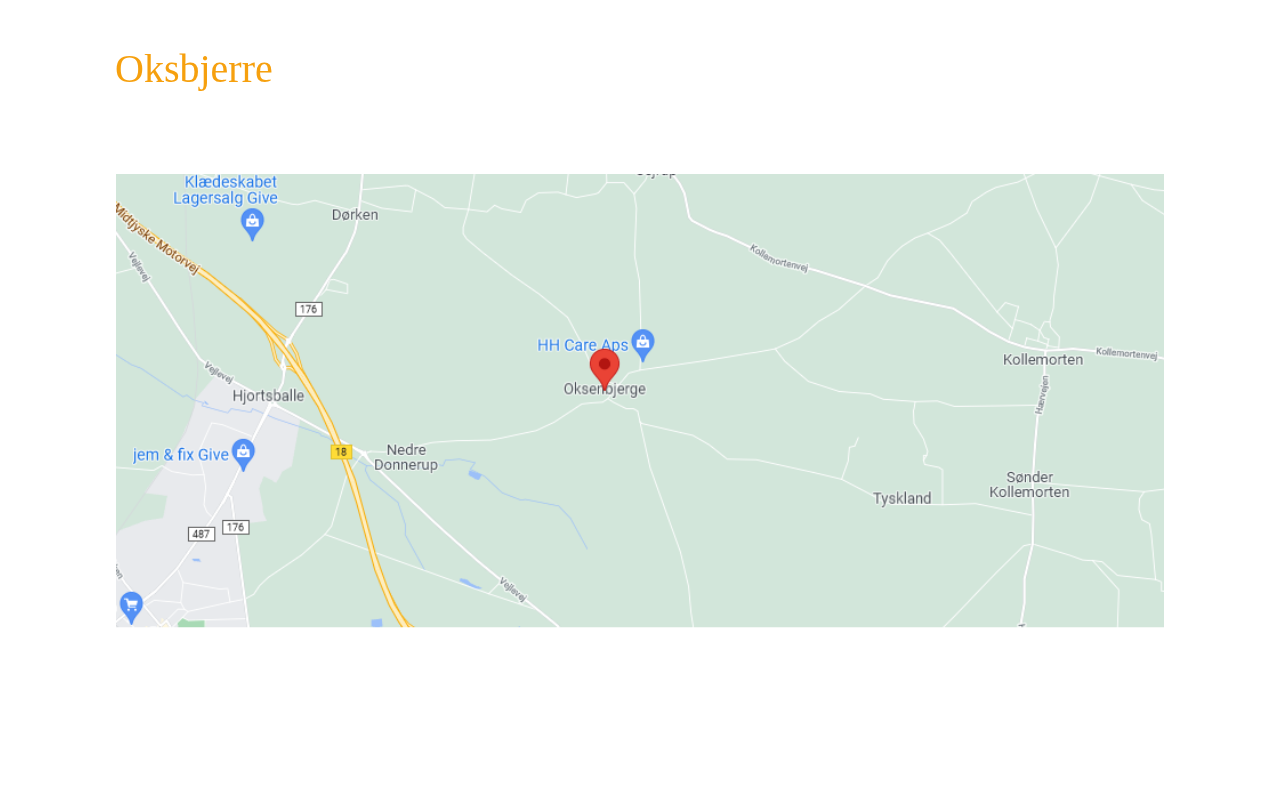This screenshot has height=800, width=1280.
Task: Click the Klædeskabet Lagersalg Give shopping marker
Action: click(x=252, y=224)
